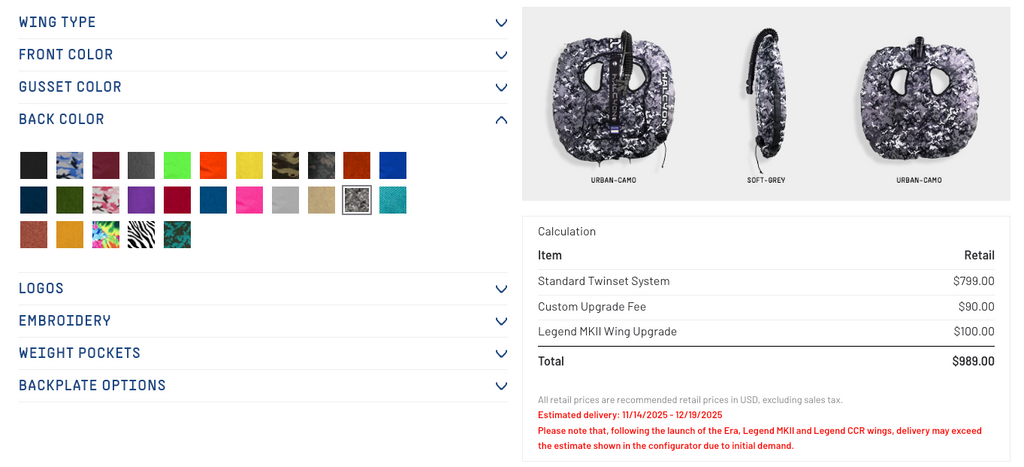The width and height of the screenshot is (1024, 467).
Task: Open the Embroidery options
Action: [262, 321]
